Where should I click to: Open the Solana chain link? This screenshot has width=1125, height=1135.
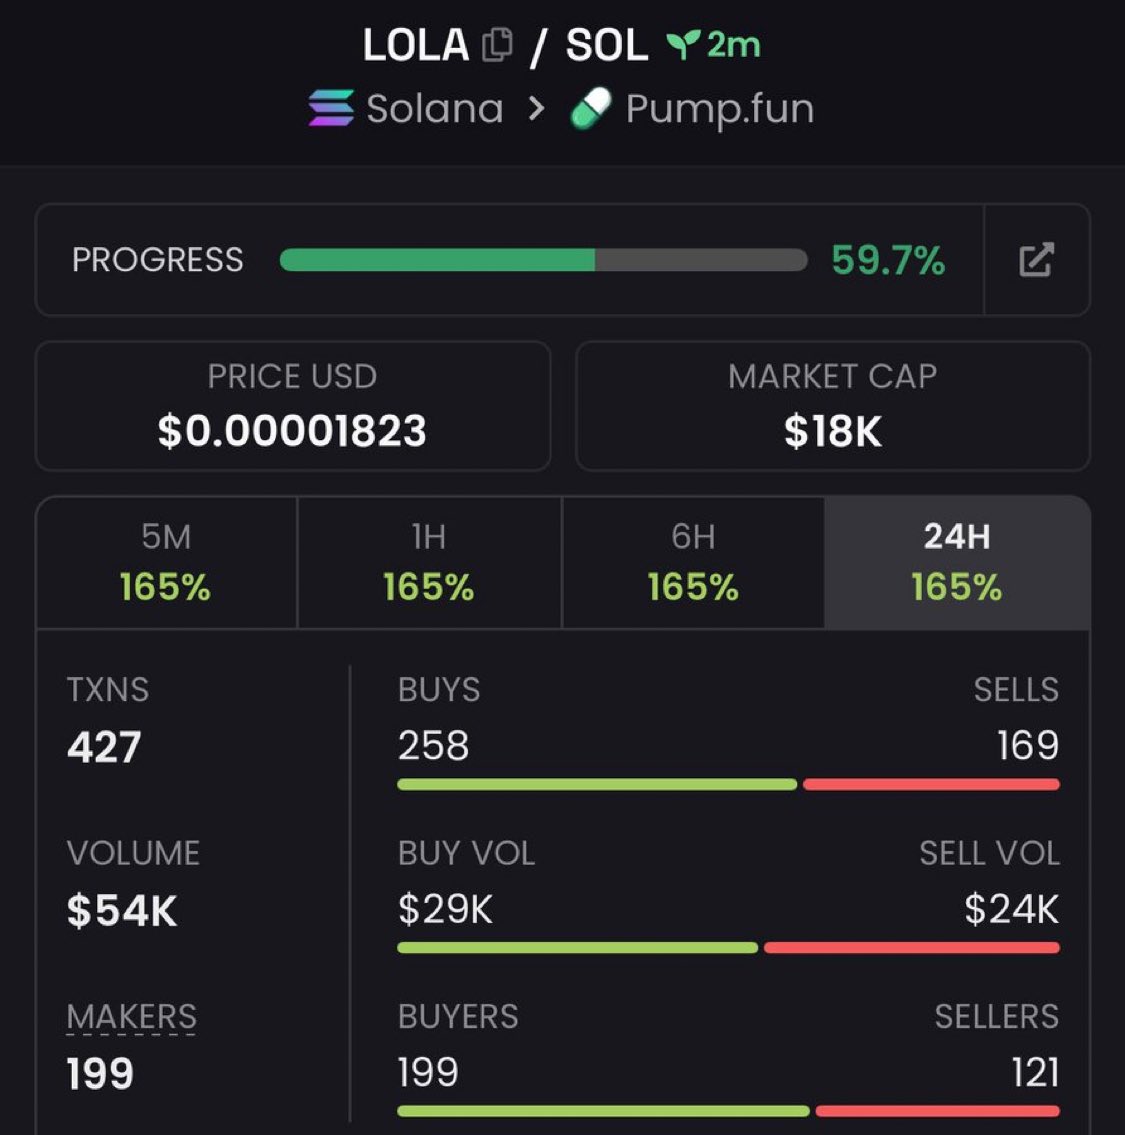[x=434, y=108]
